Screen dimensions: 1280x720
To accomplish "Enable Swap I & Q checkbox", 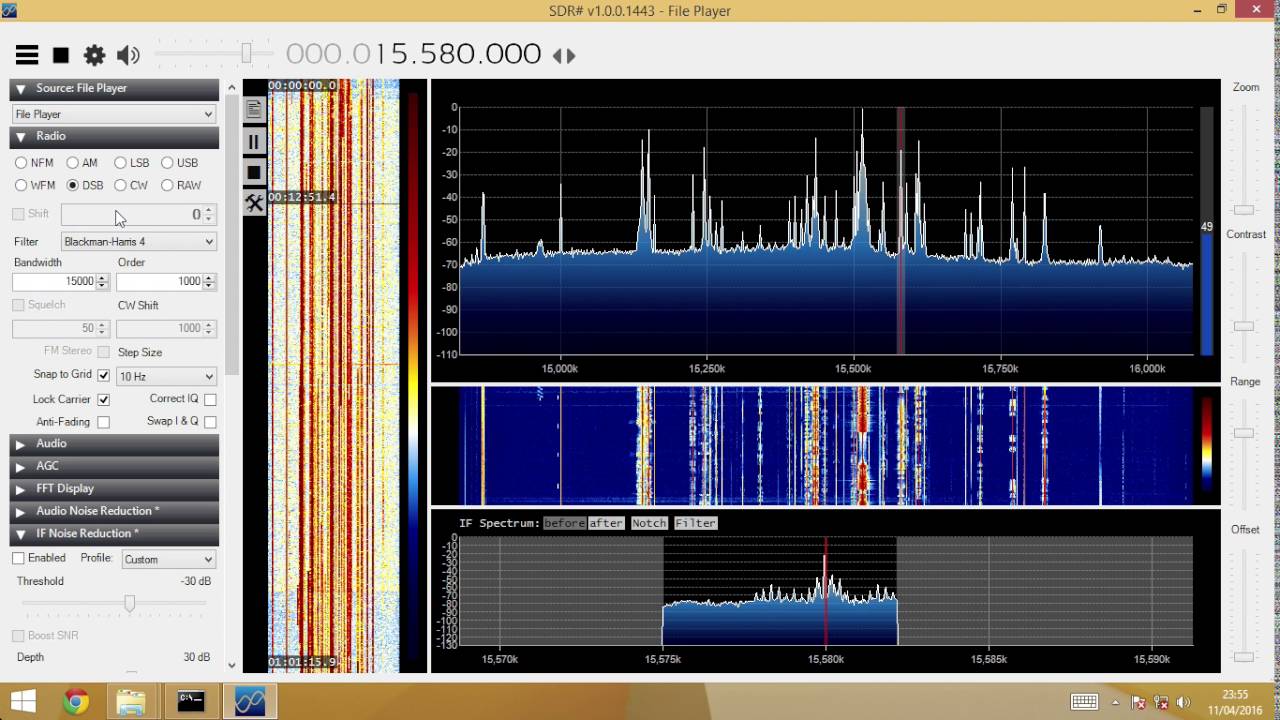I will (x=210, y=422).
